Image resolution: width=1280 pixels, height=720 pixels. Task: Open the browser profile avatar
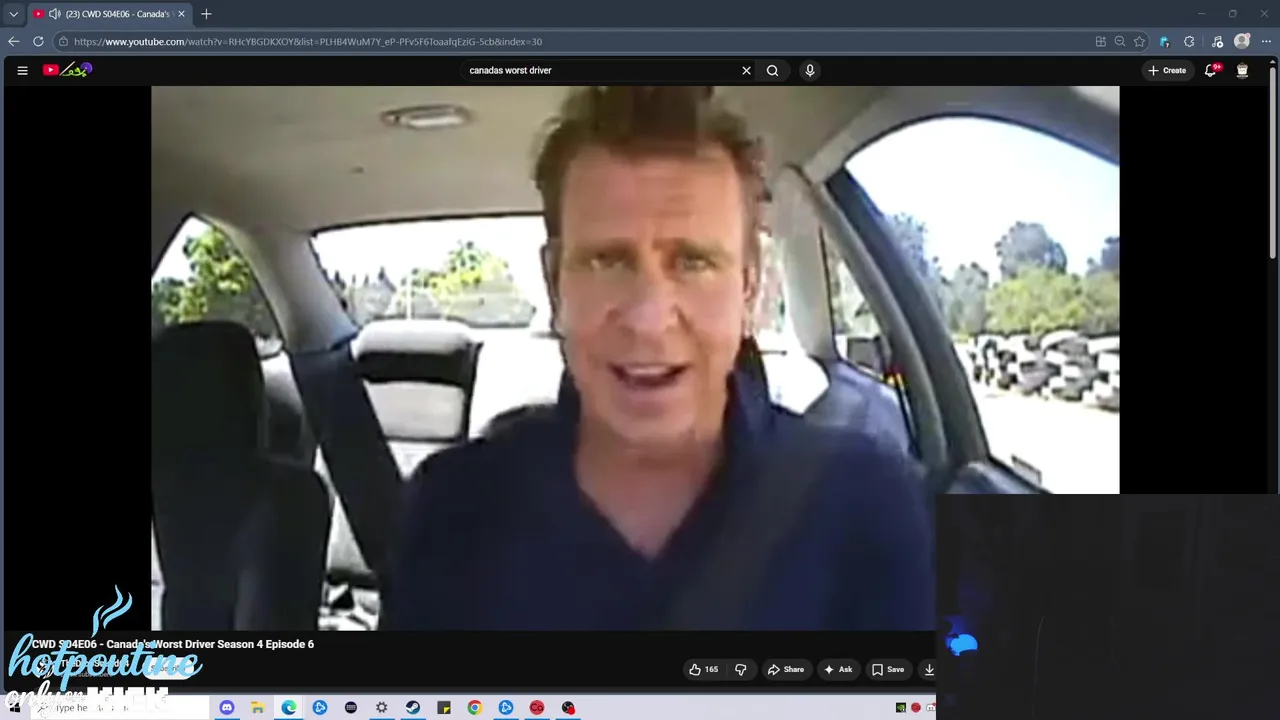point(1242,41)
